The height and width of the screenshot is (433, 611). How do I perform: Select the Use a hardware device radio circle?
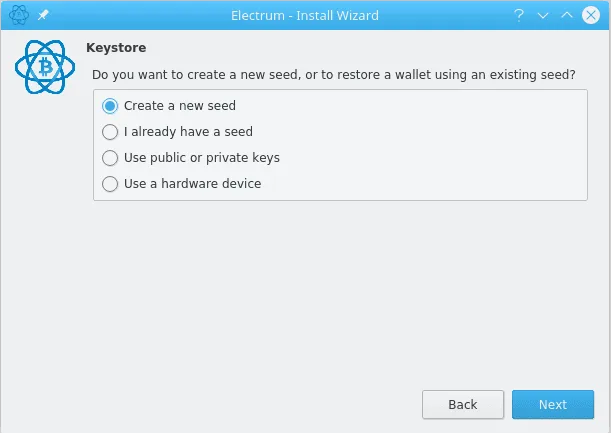[x=110, y=184]
